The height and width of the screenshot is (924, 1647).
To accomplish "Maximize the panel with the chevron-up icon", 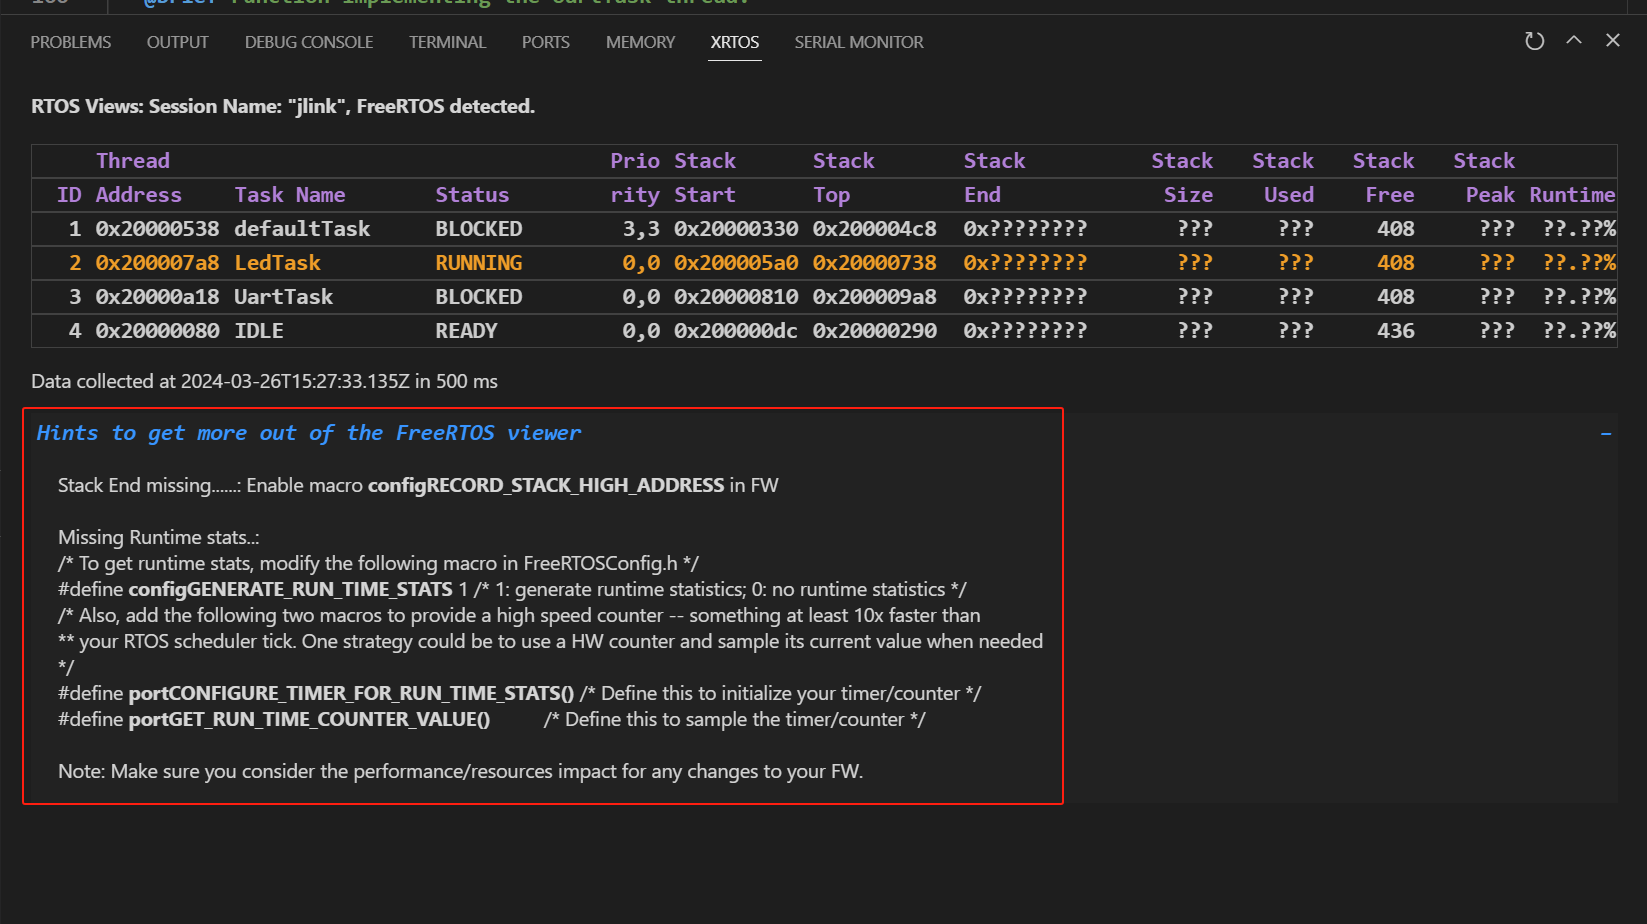I will tap(1574, 41).
